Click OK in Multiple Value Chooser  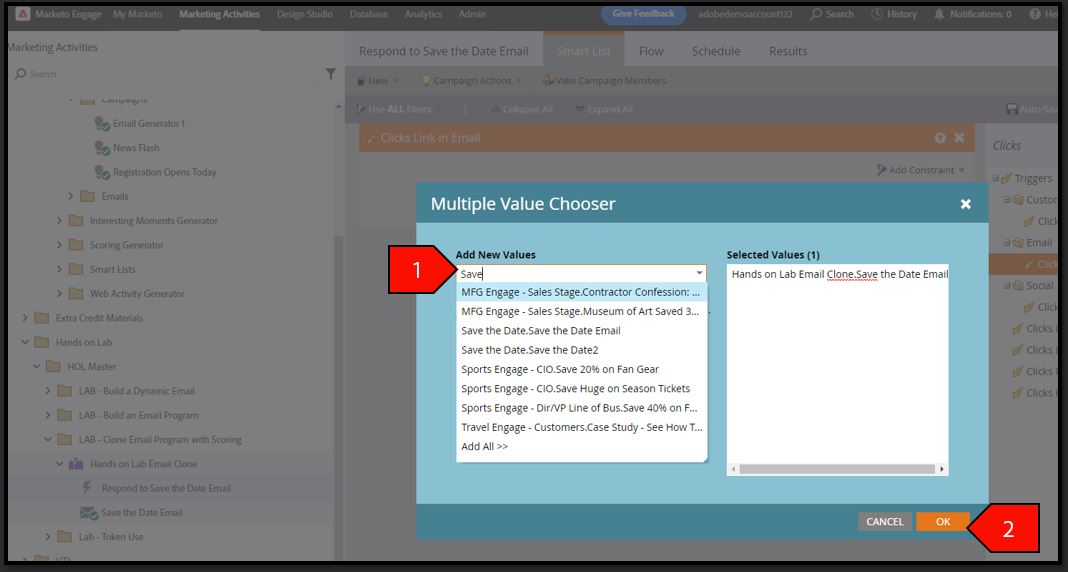[x=943, y=522]
